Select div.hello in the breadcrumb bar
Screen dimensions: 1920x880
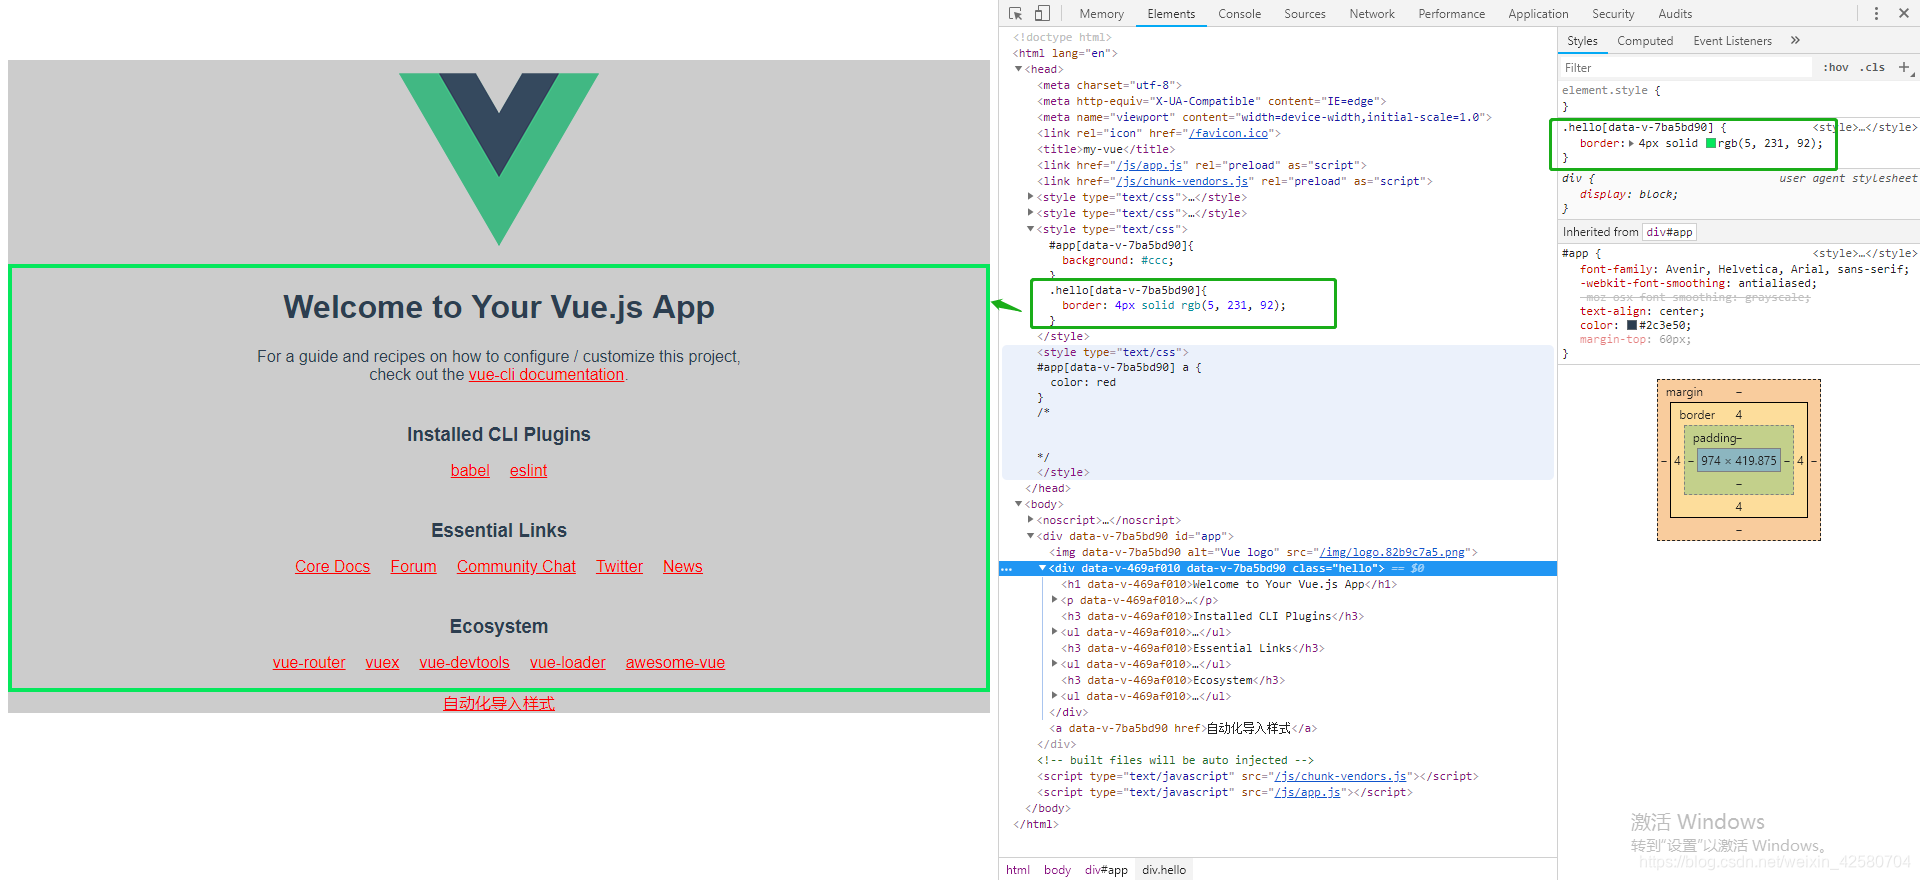point(1164,870)
